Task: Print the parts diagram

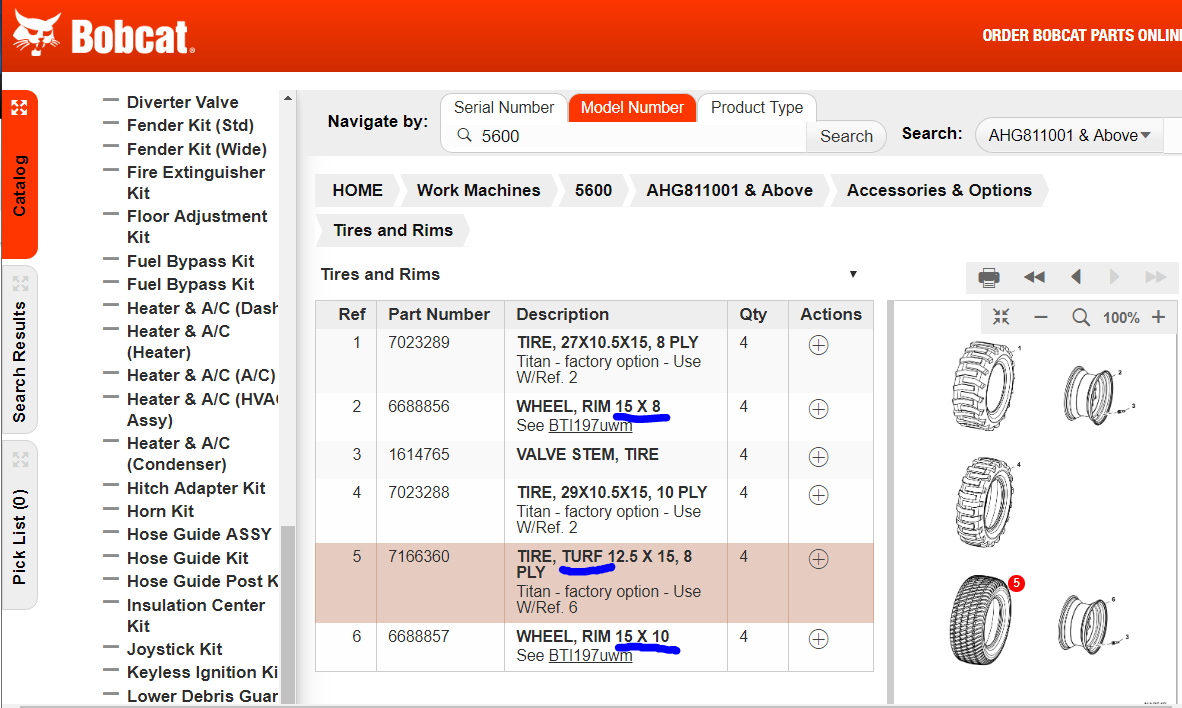Action: coord(989,277)
